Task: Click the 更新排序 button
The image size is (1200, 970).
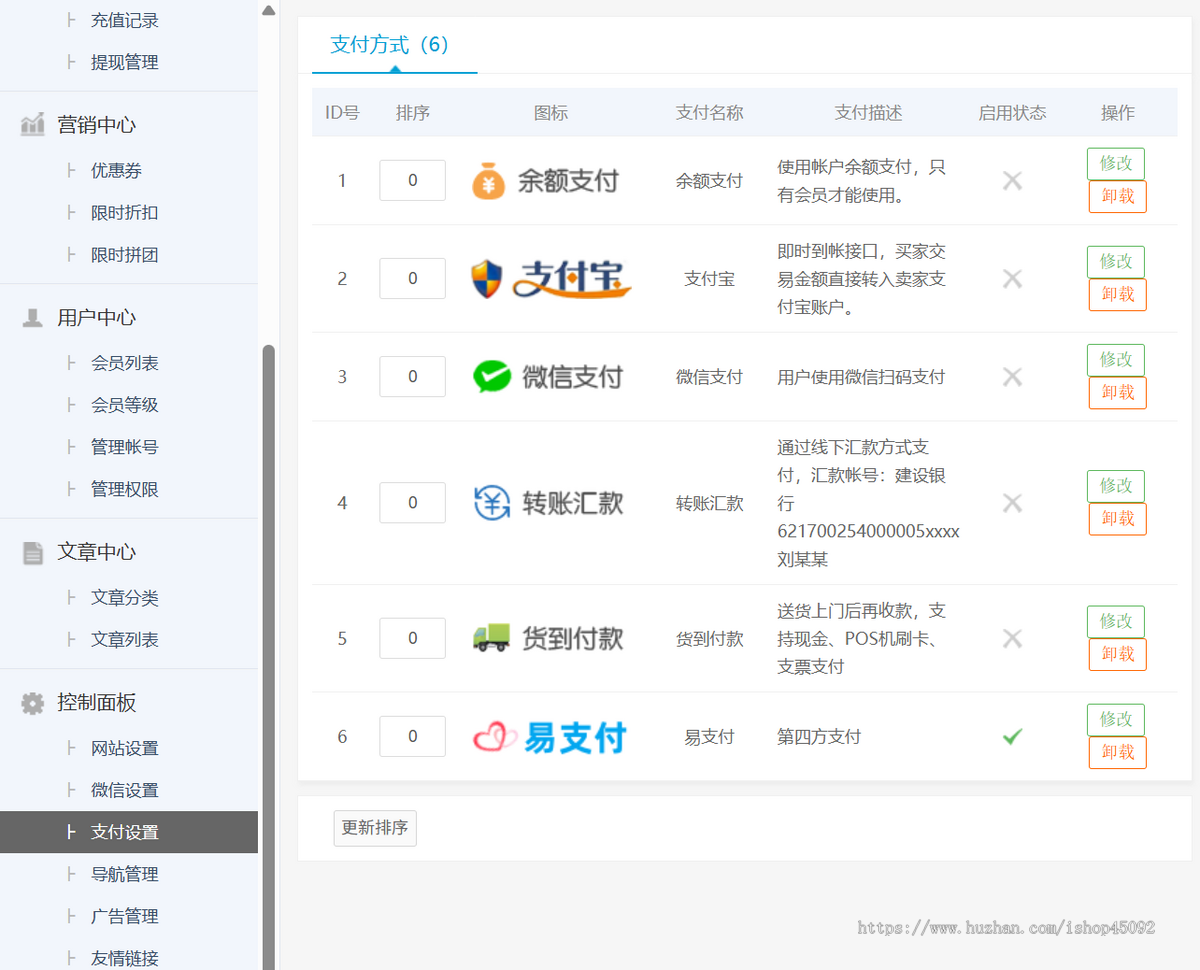Action: point(375,828)
